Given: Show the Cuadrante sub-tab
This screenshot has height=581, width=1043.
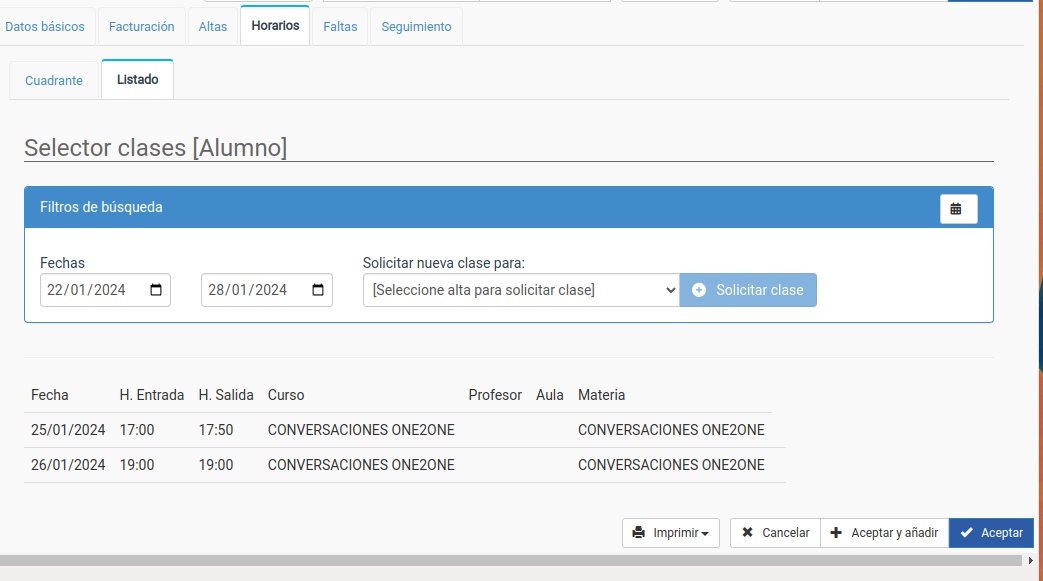Looking at the screenshot, I should pos(54,81).
